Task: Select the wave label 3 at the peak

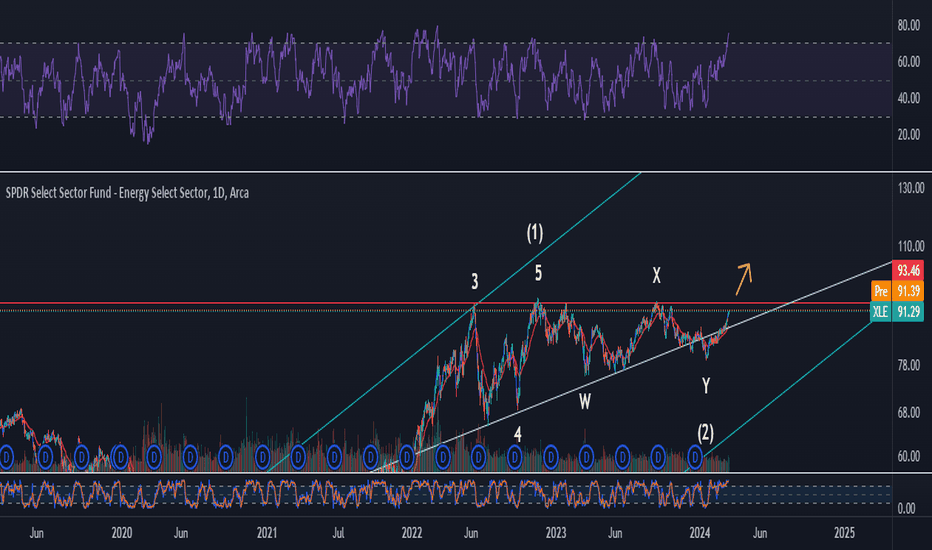Action: coord(474,281)
